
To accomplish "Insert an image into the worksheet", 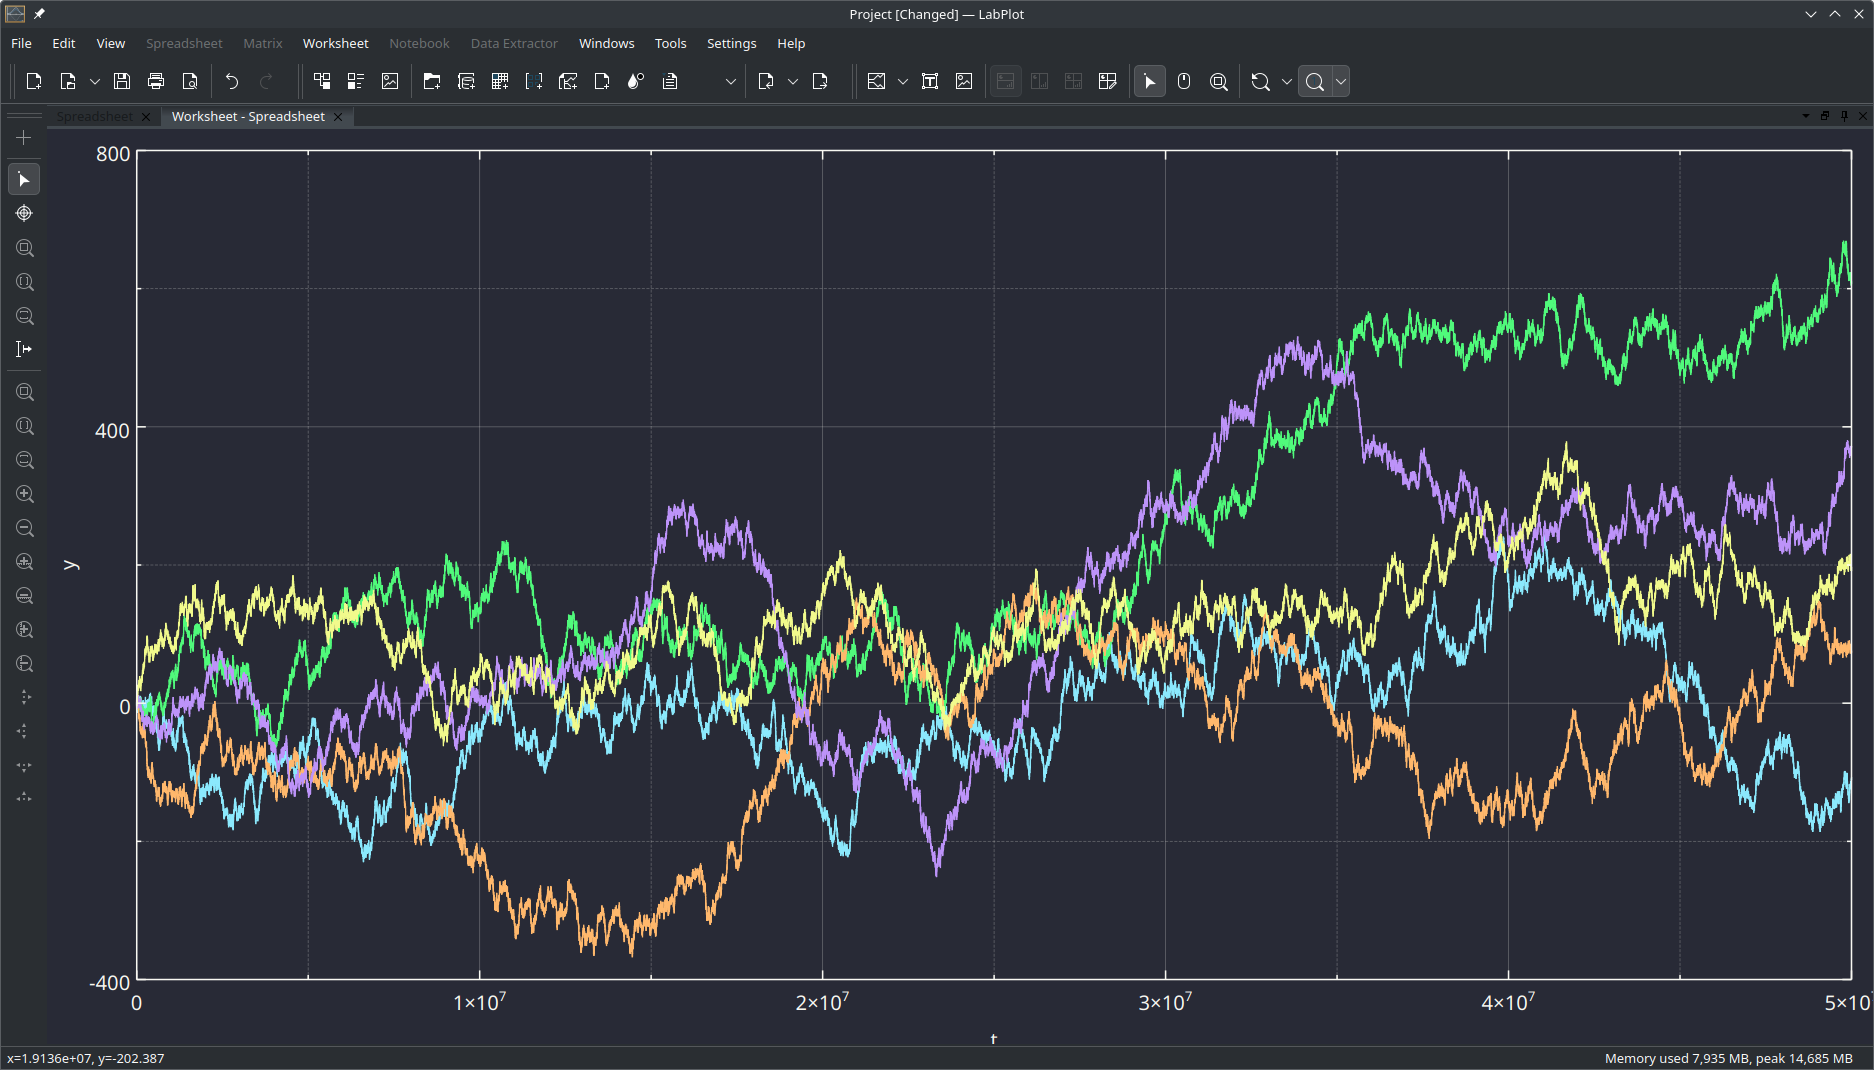I will click(963, 81).
